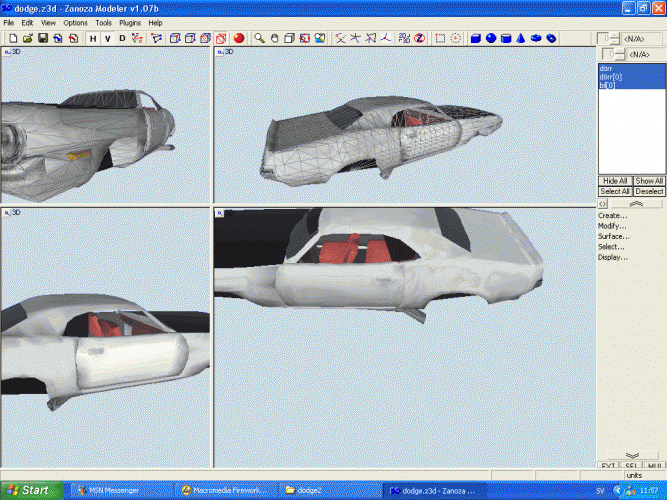
Task: Click the New file icon
Action: click(13, 38)
